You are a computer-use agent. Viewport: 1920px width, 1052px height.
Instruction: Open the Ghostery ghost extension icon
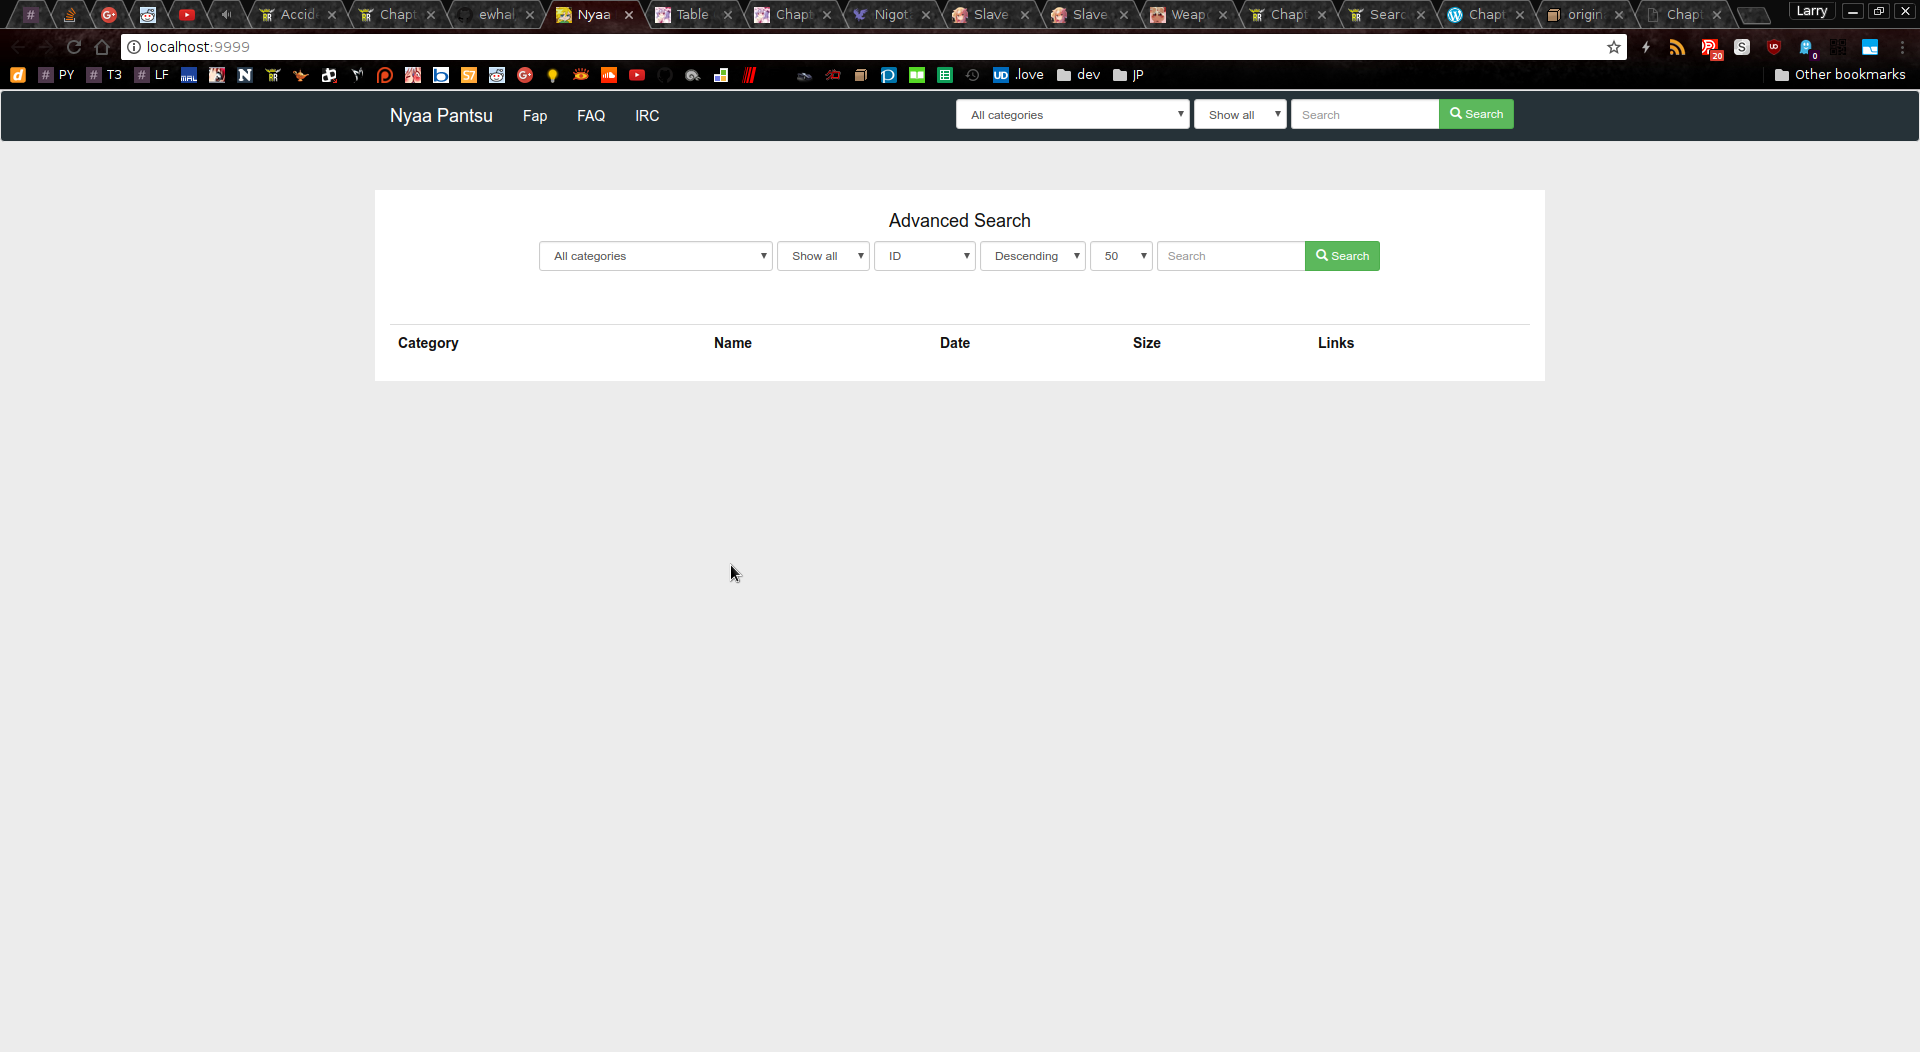pyautogui.click(x=1805, y=47)
